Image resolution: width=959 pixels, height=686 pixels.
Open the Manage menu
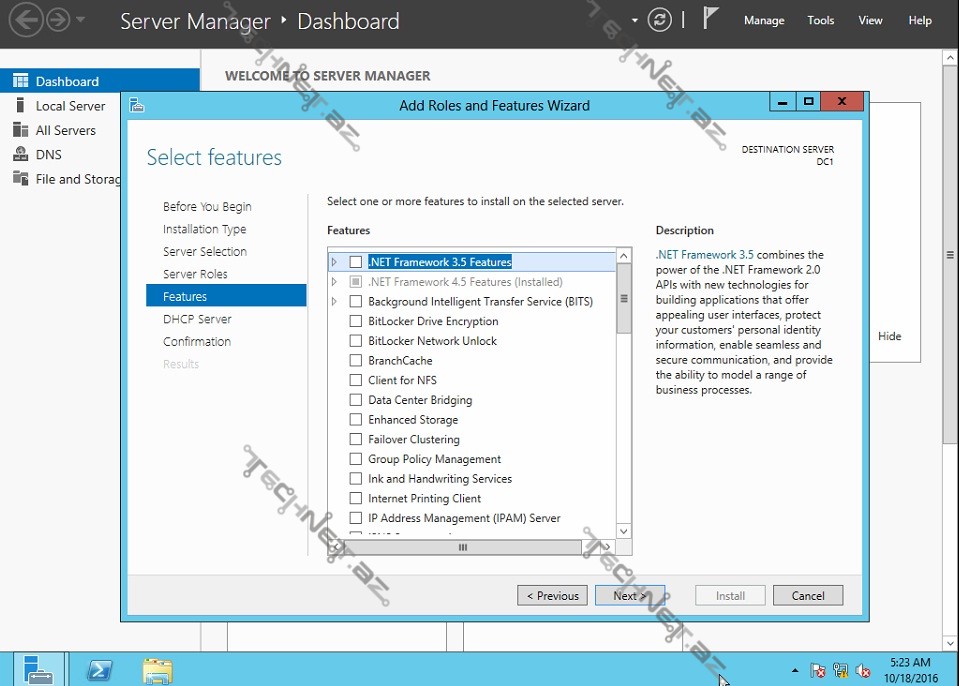click(764, 20)
